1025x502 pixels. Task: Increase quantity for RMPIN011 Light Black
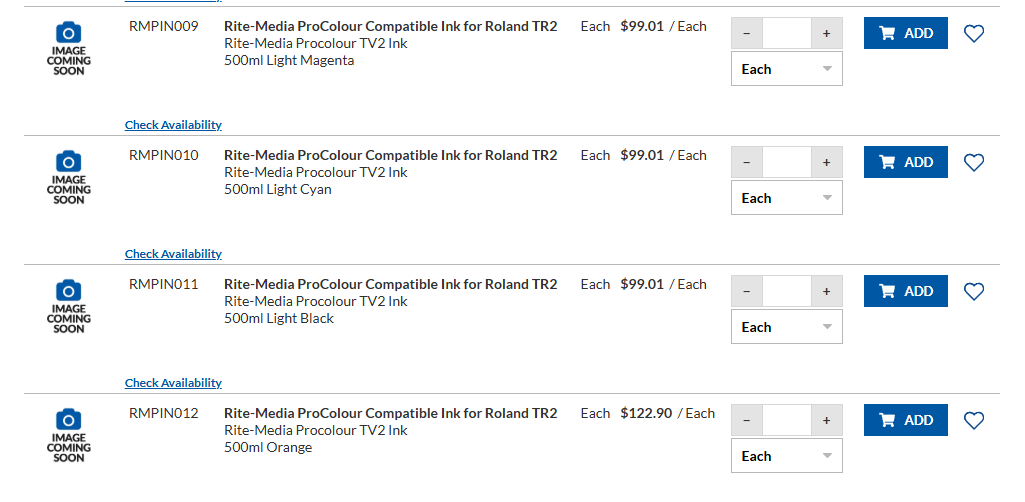click(826, 291)
